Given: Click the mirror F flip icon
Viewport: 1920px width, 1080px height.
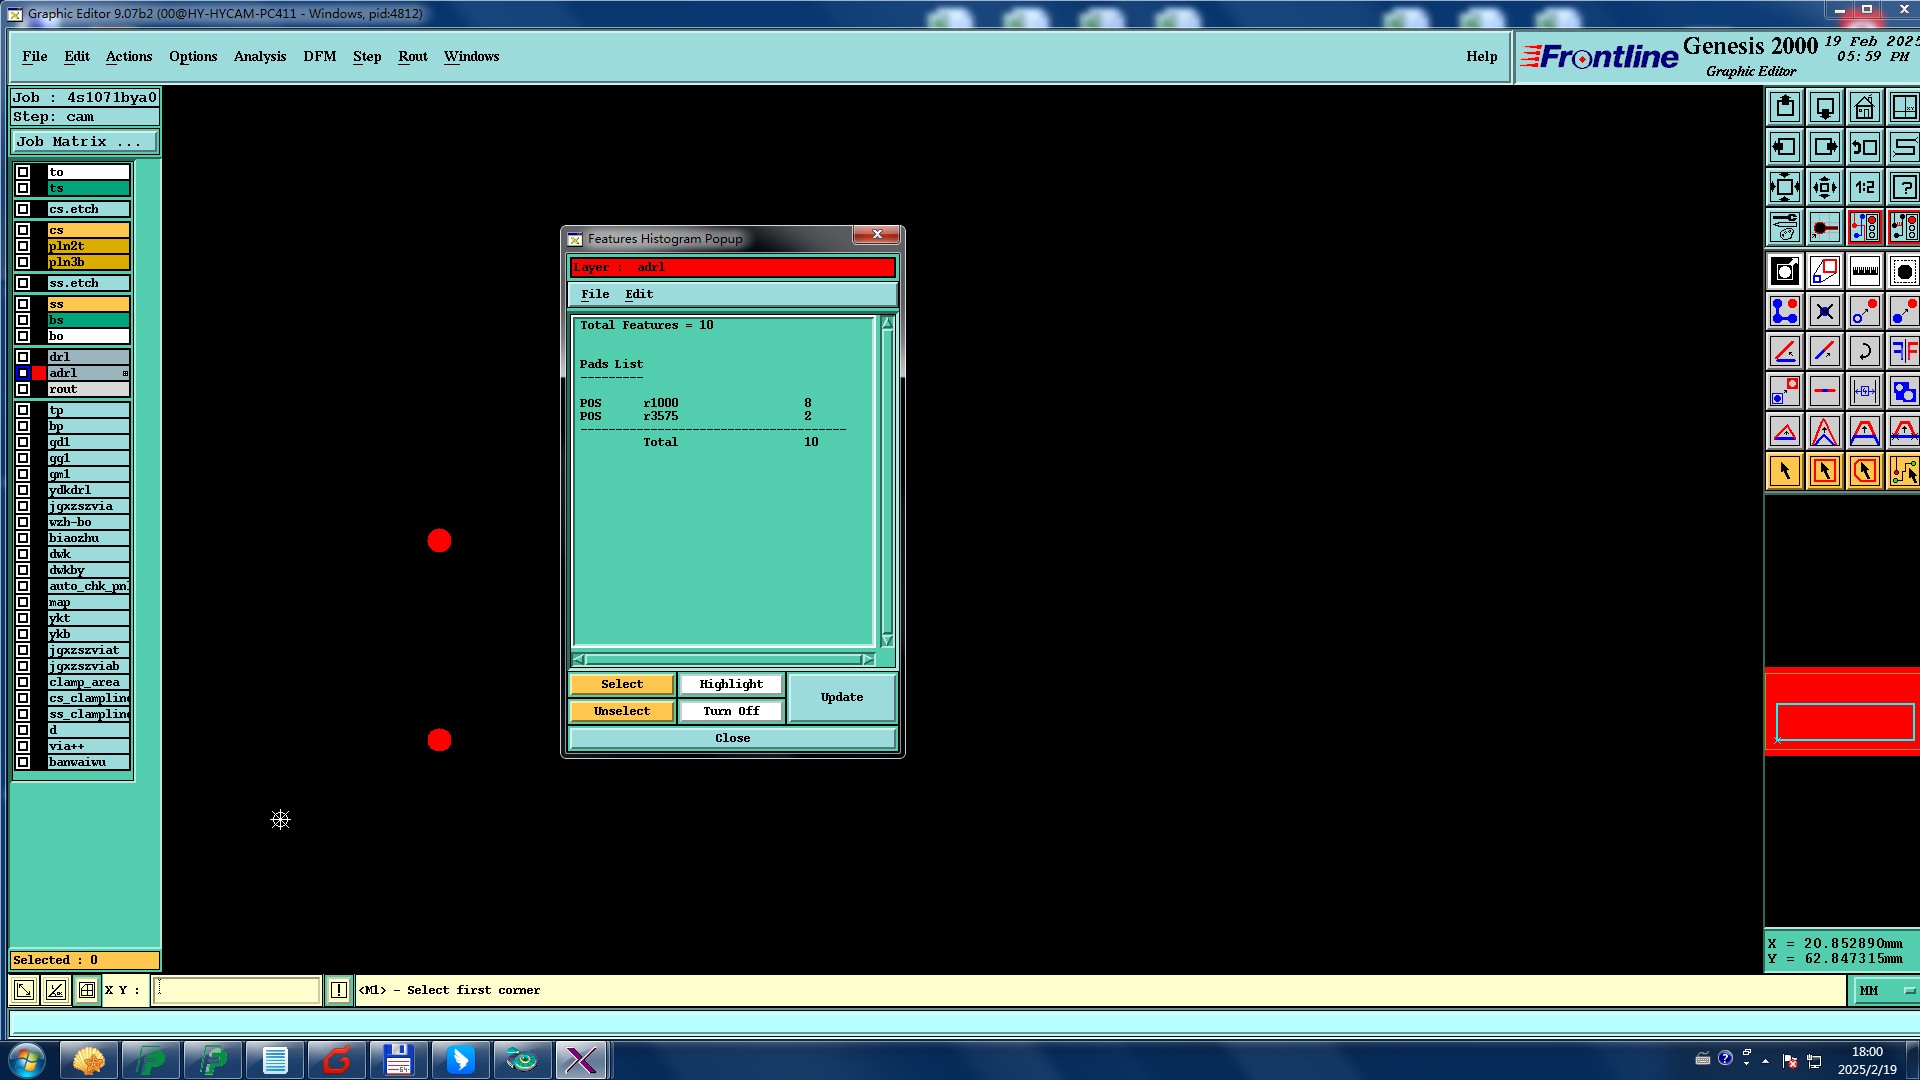Looking at the screenshot, I should (x=1903, y=351).
